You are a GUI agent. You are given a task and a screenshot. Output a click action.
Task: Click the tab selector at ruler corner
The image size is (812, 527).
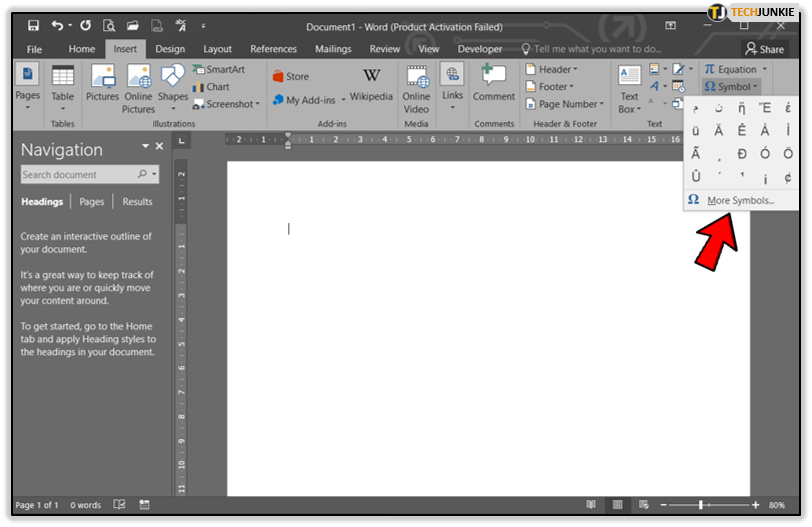tap(181, 140)
